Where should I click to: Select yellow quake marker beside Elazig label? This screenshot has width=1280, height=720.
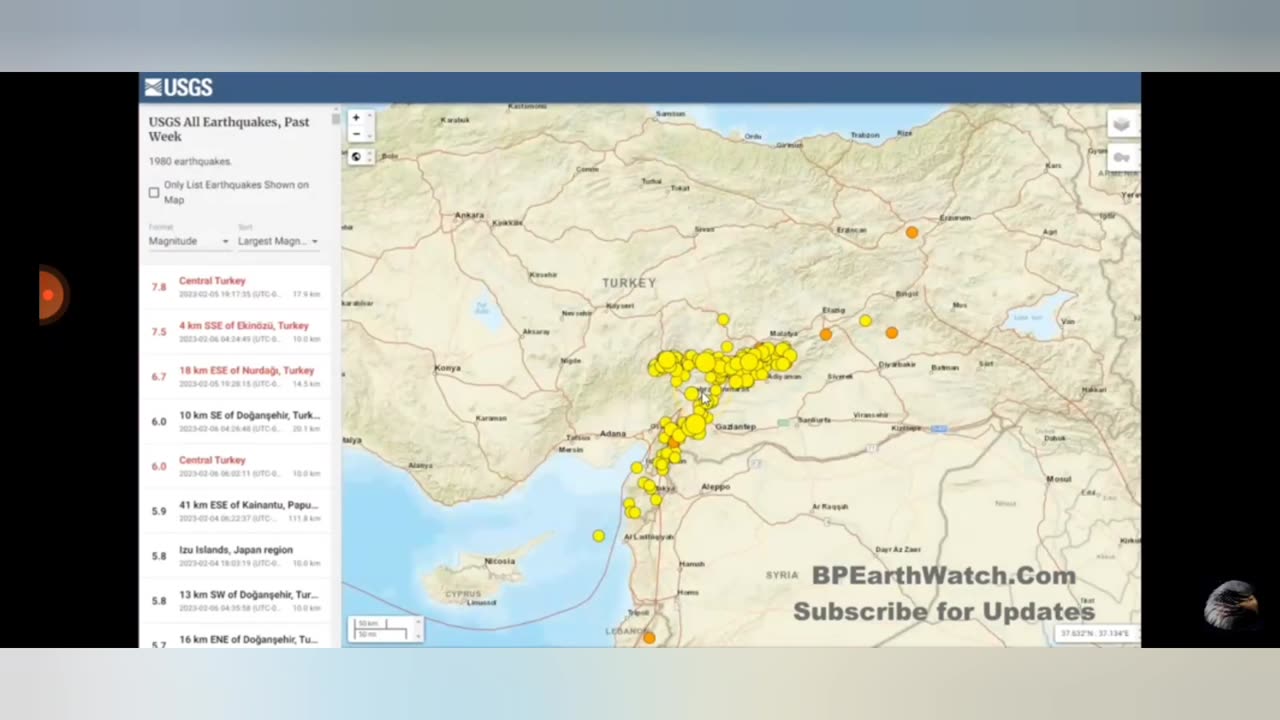pos(865,321)
